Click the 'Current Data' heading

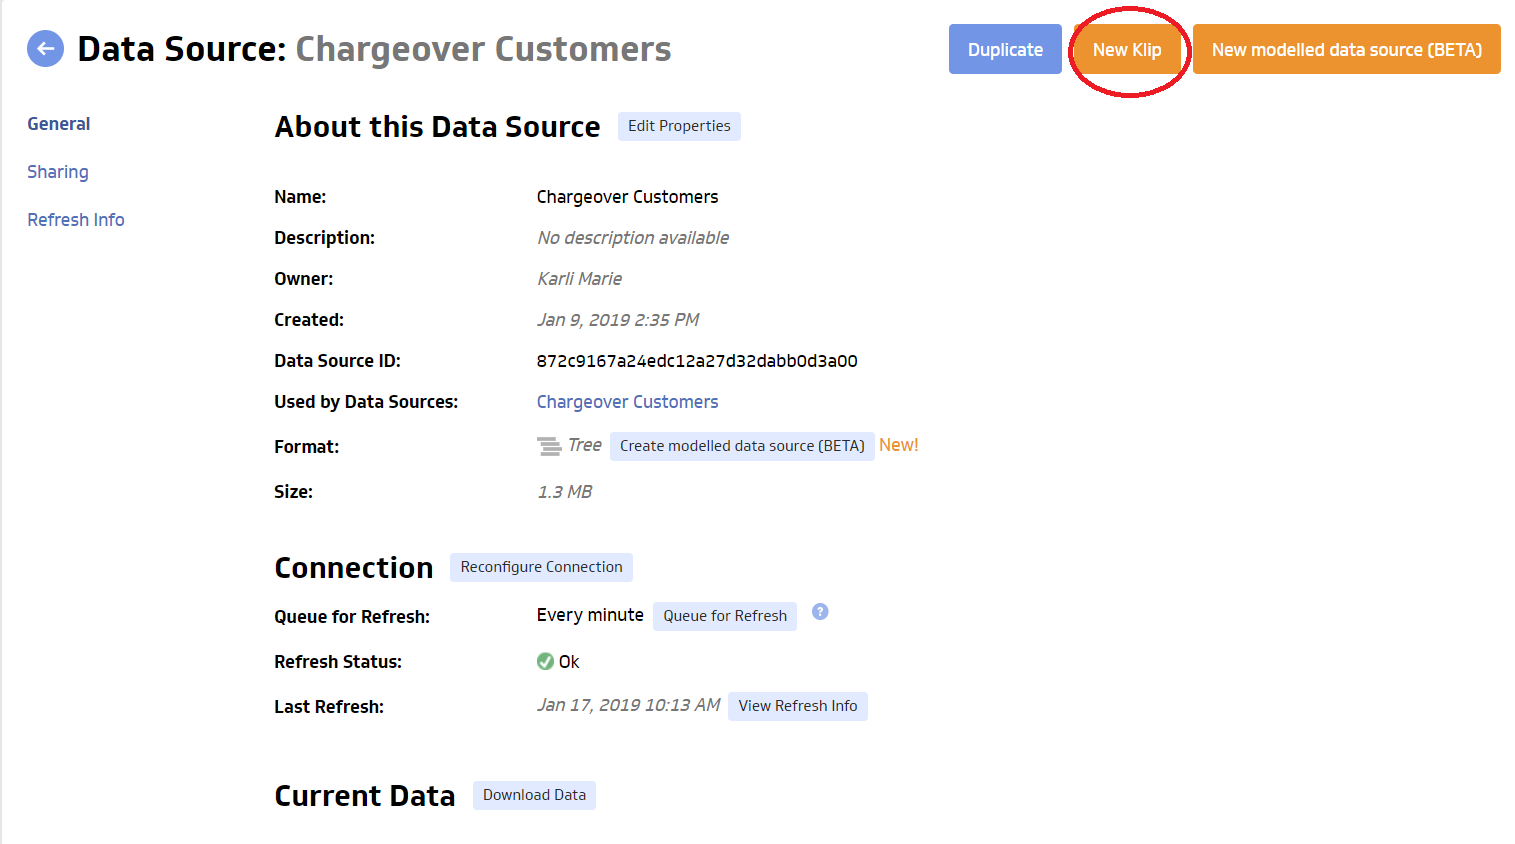click(x=365, y=796)
